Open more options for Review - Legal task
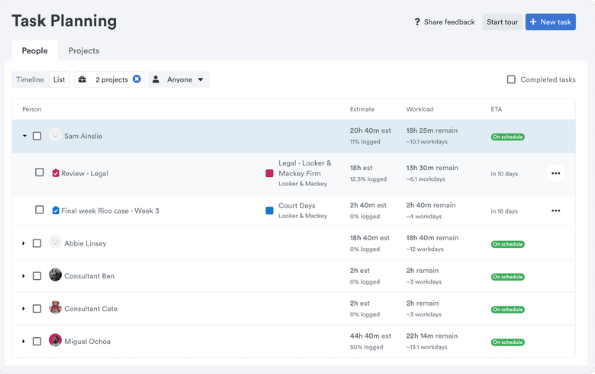This screenshot has height=374, width=595. 556,173
